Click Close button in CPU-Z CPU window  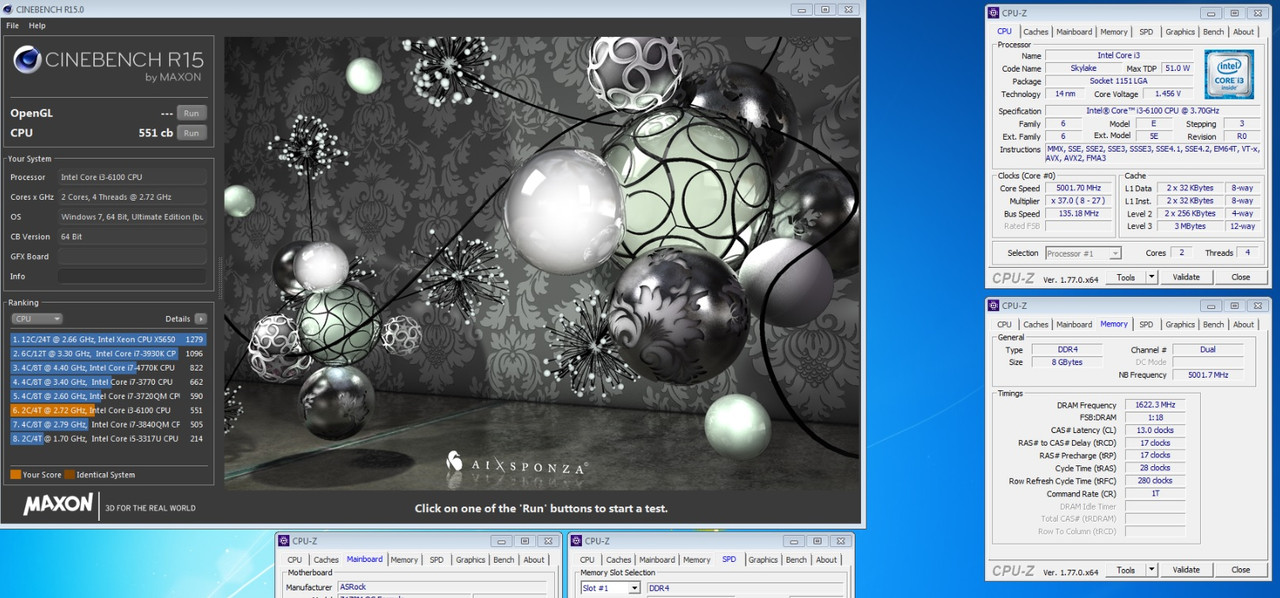(1241, 277)
